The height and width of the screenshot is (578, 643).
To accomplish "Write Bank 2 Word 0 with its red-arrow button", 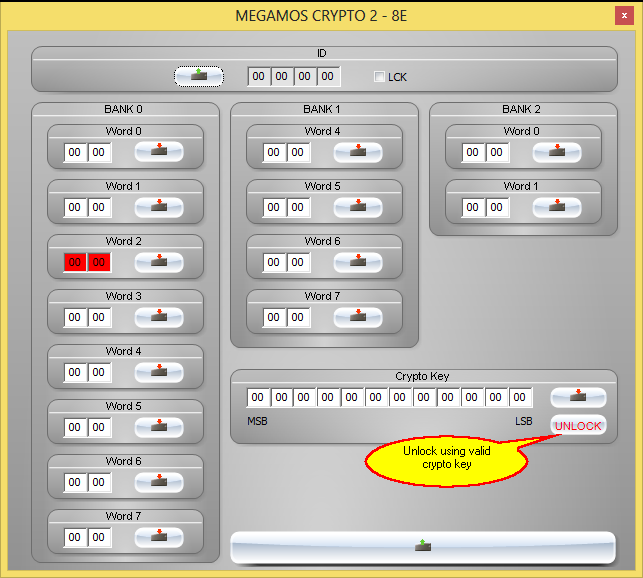I will 557,152.
